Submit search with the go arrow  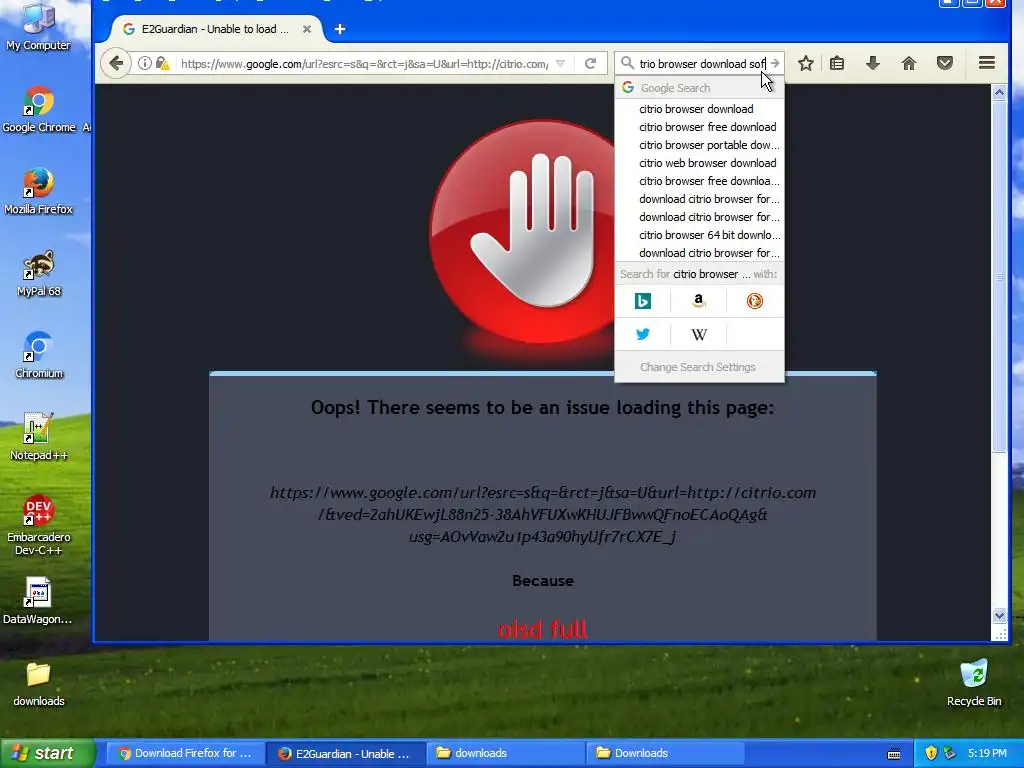pos(775,63)
